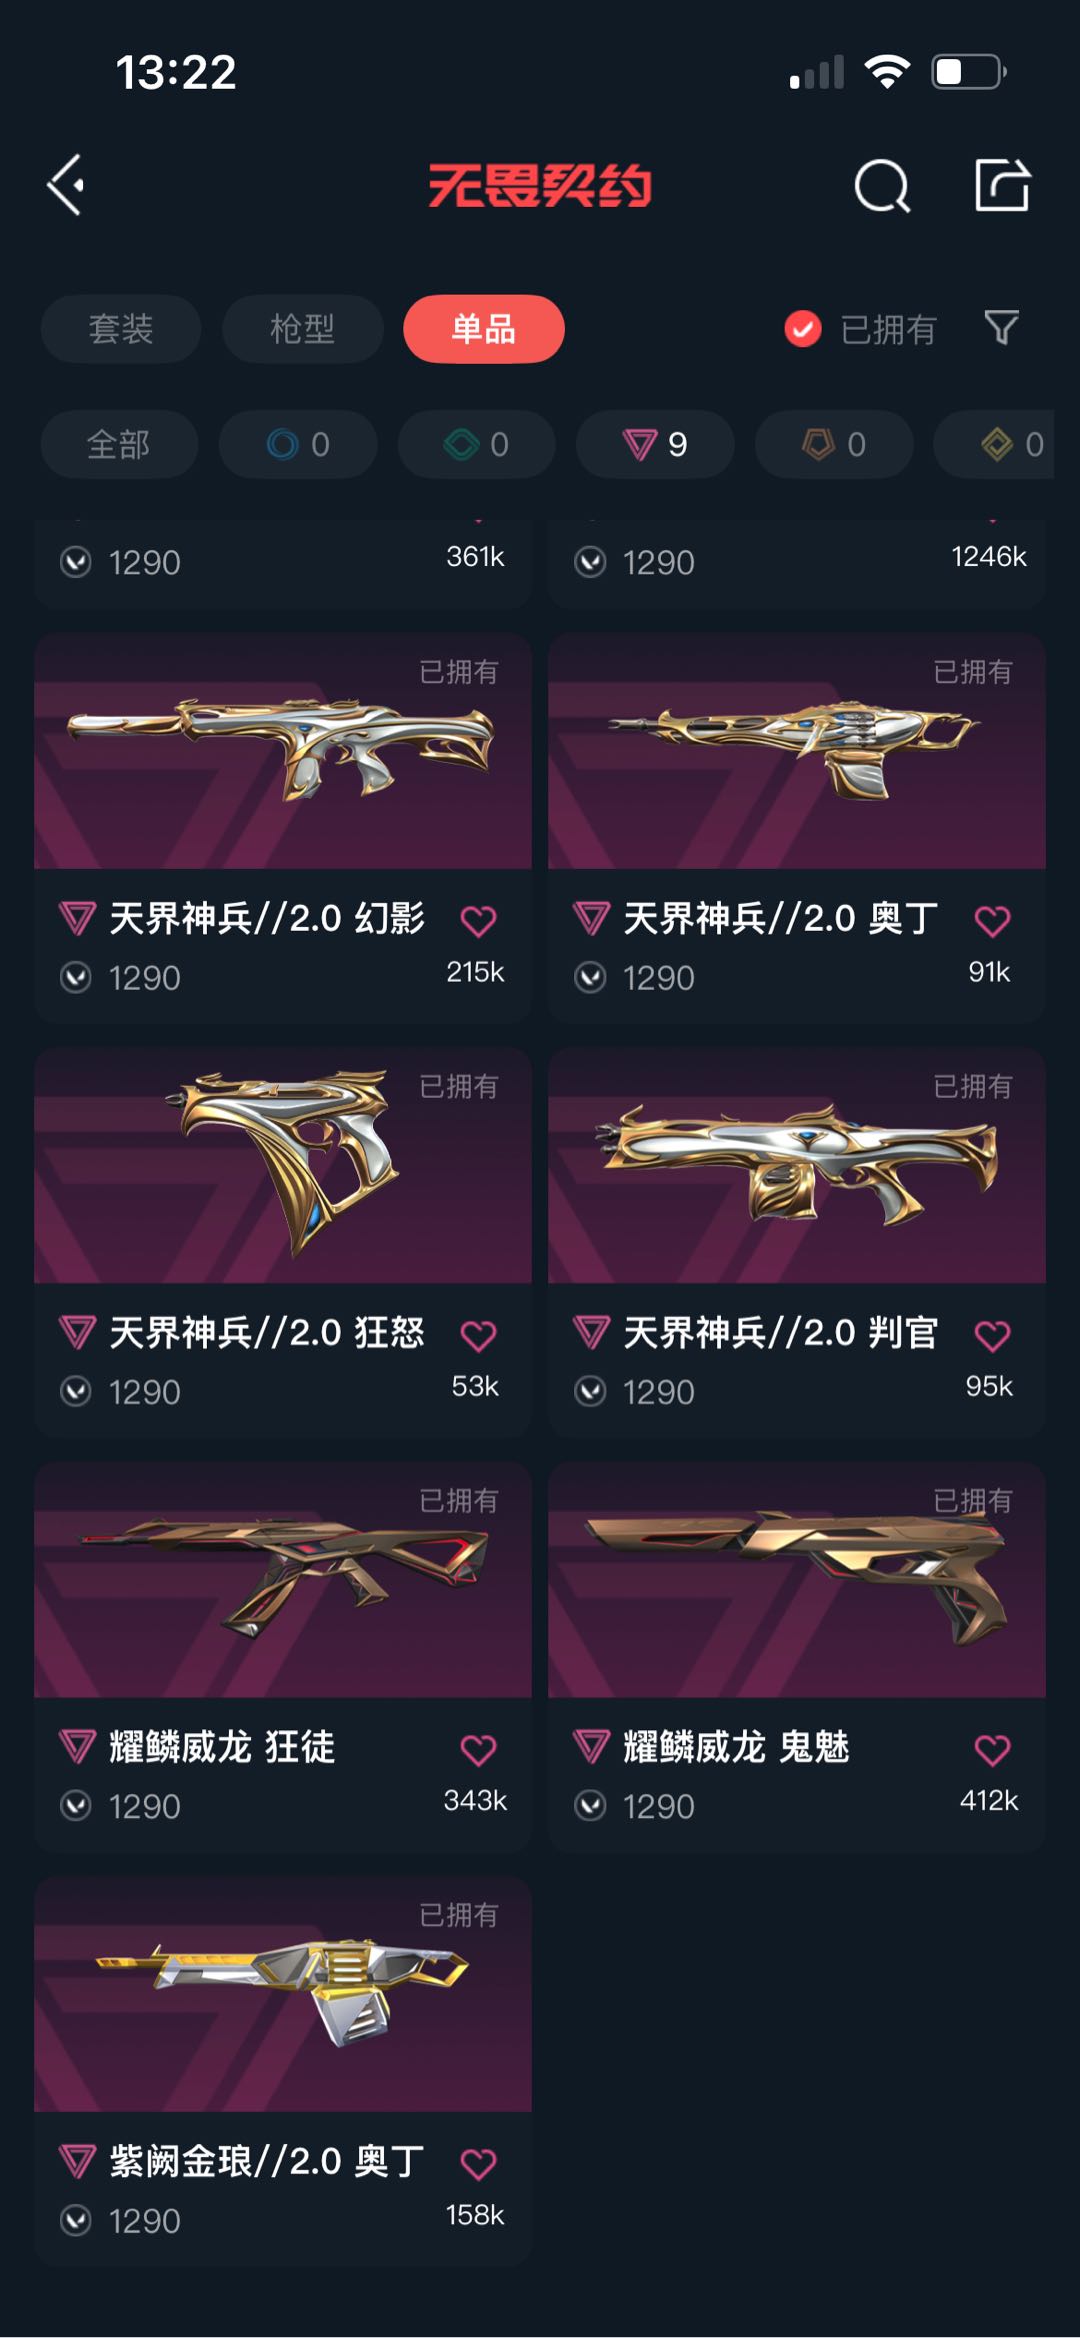Favorite 紫阙金琅//2.0 奥丁 with heart toggle

pyautogui.click(x=478, y=2164)
